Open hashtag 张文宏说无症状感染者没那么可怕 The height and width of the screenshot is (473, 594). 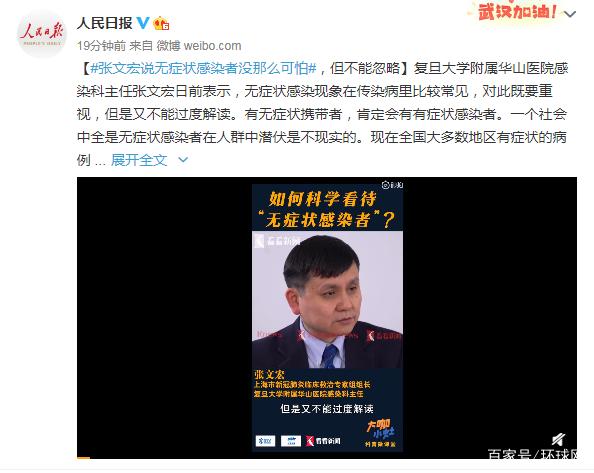204,69
